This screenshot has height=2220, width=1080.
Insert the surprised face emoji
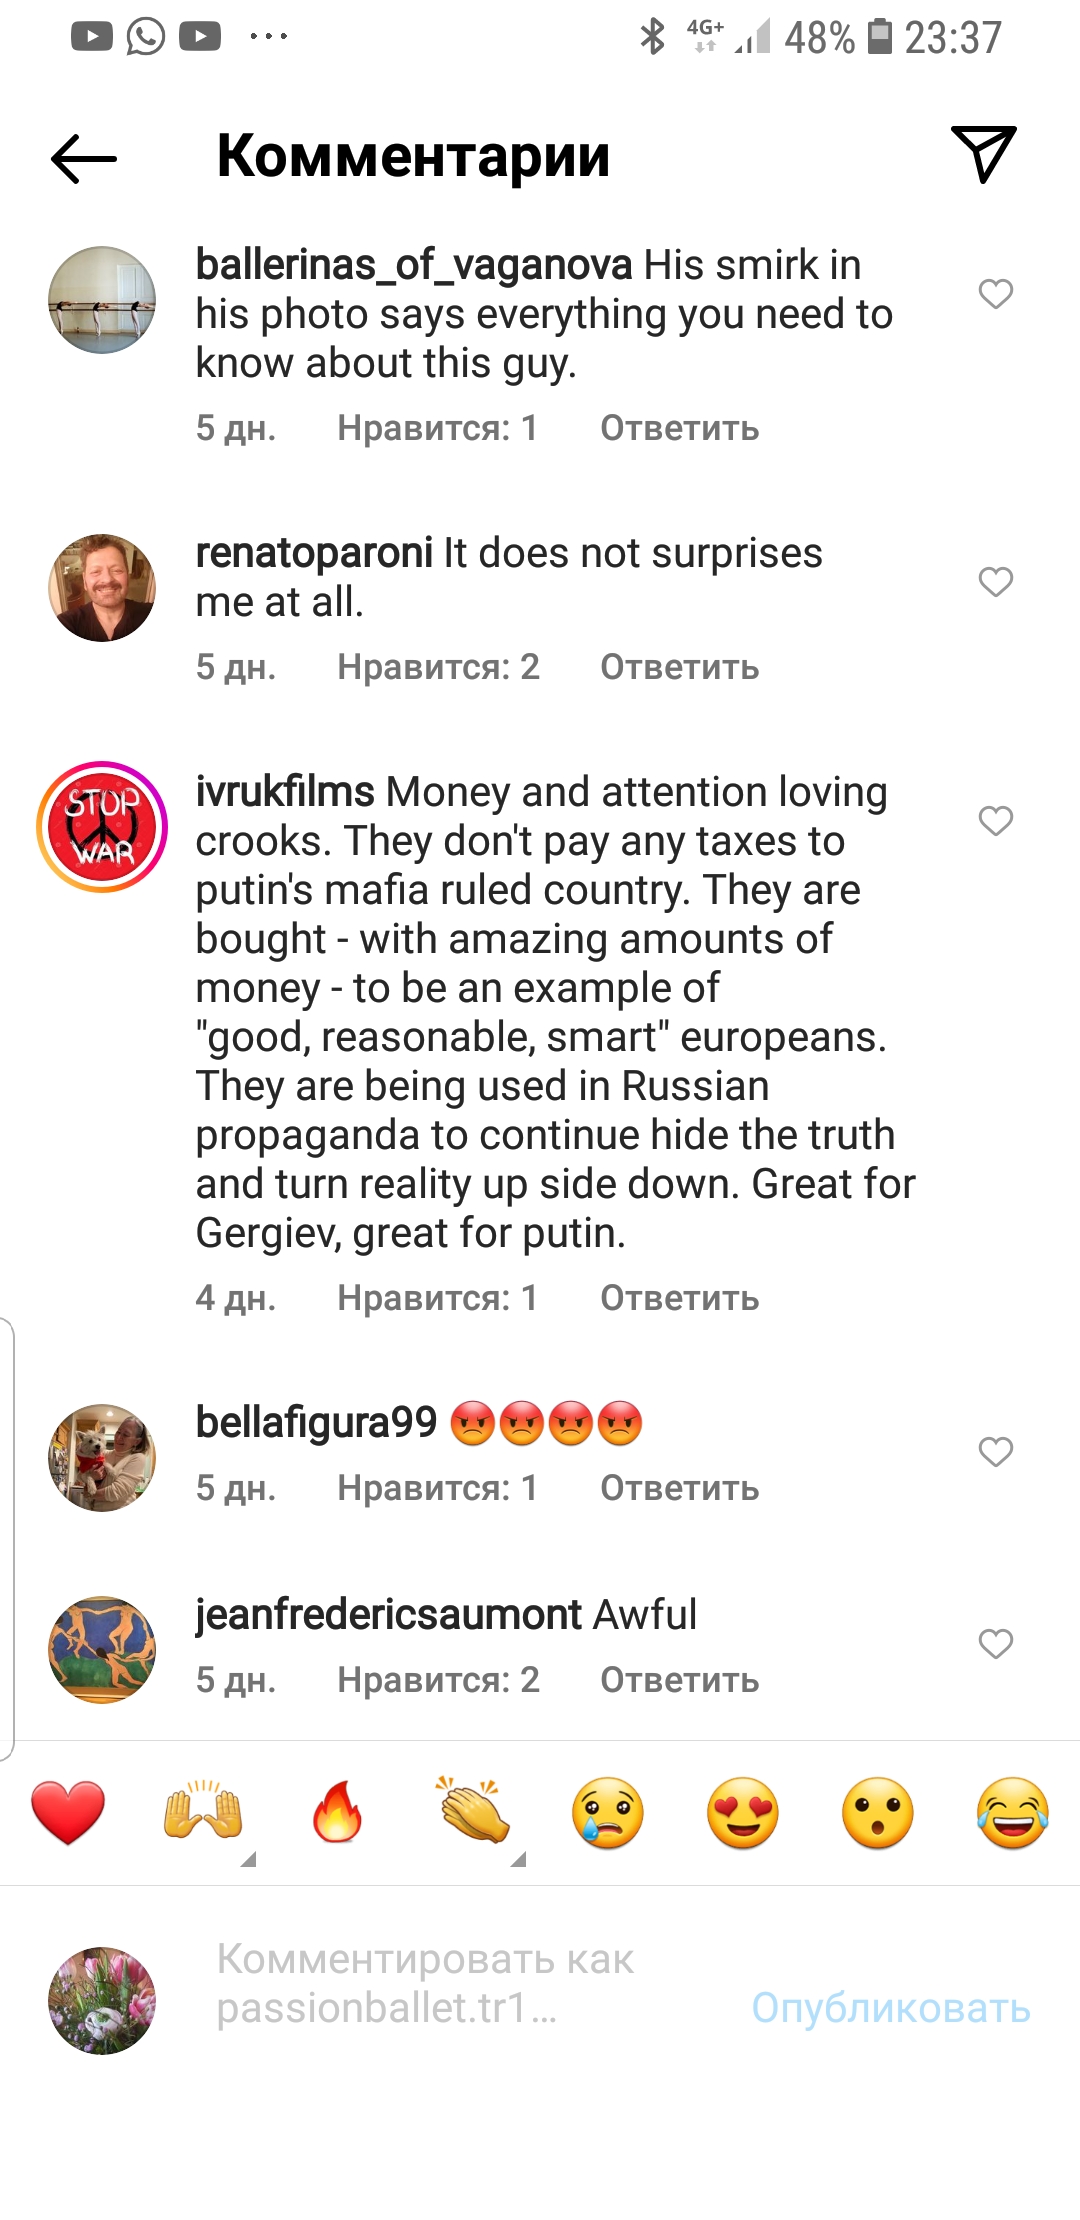878,1812
